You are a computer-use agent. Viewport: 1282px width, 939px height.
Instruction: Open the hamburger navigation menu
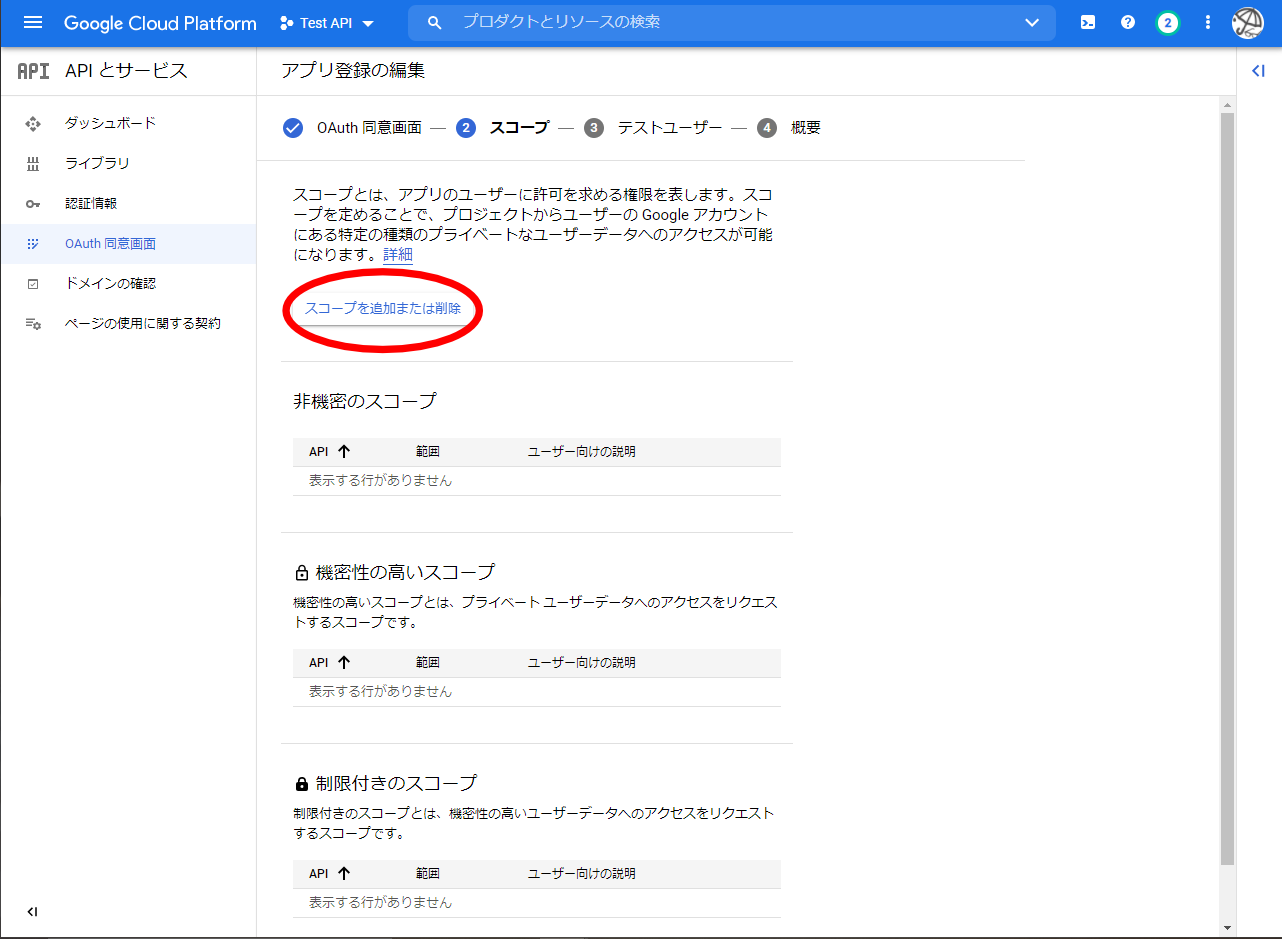pos(33,22)
